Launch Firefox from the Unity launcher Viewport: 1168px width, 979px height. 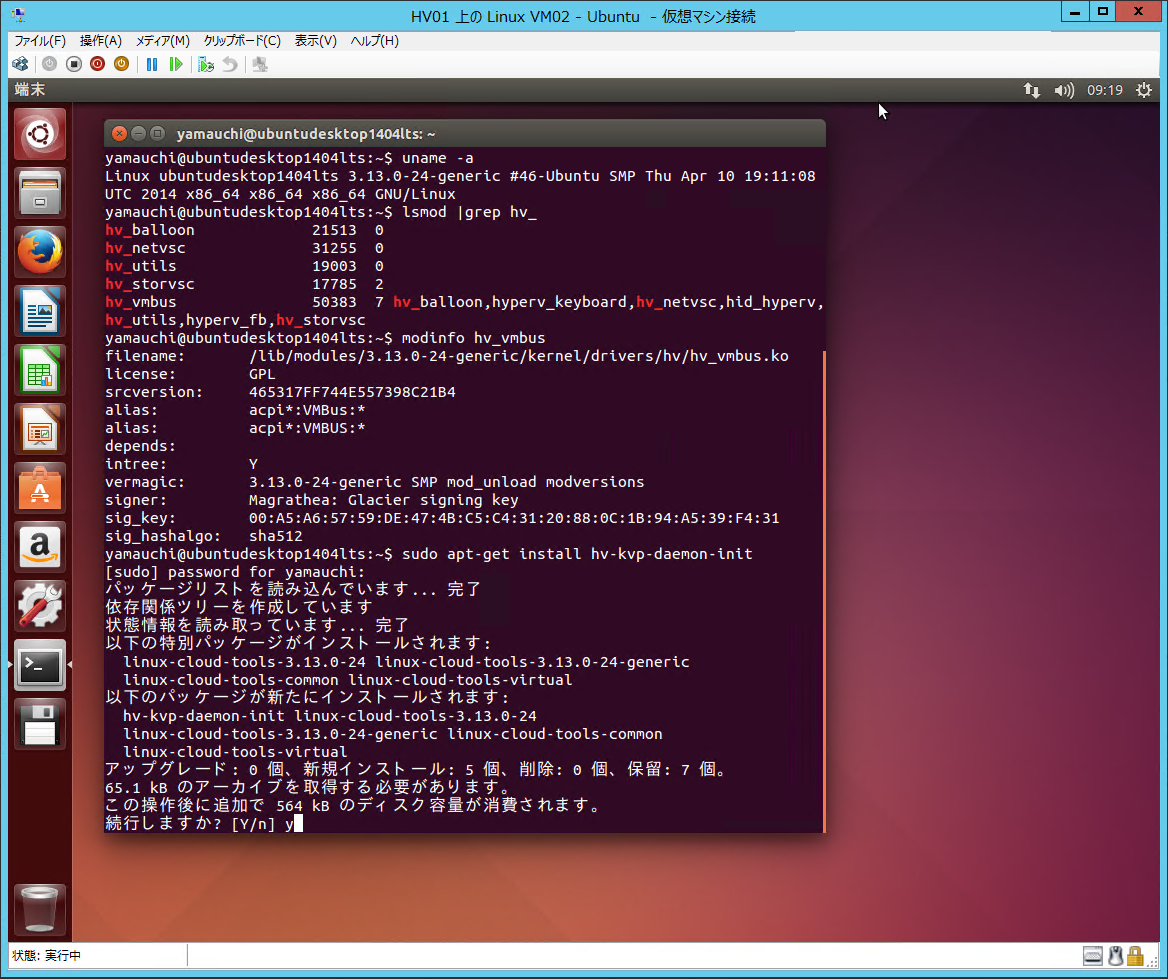click(x=40, y=252)
